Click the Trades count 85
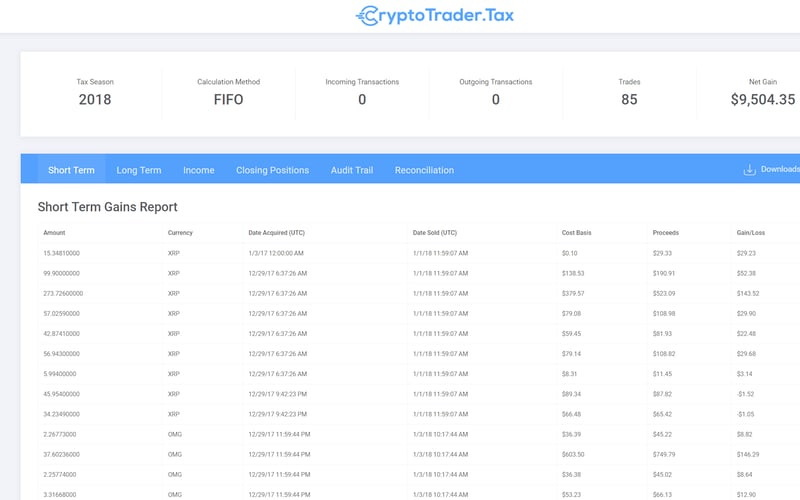 click(x=629, y=99)
